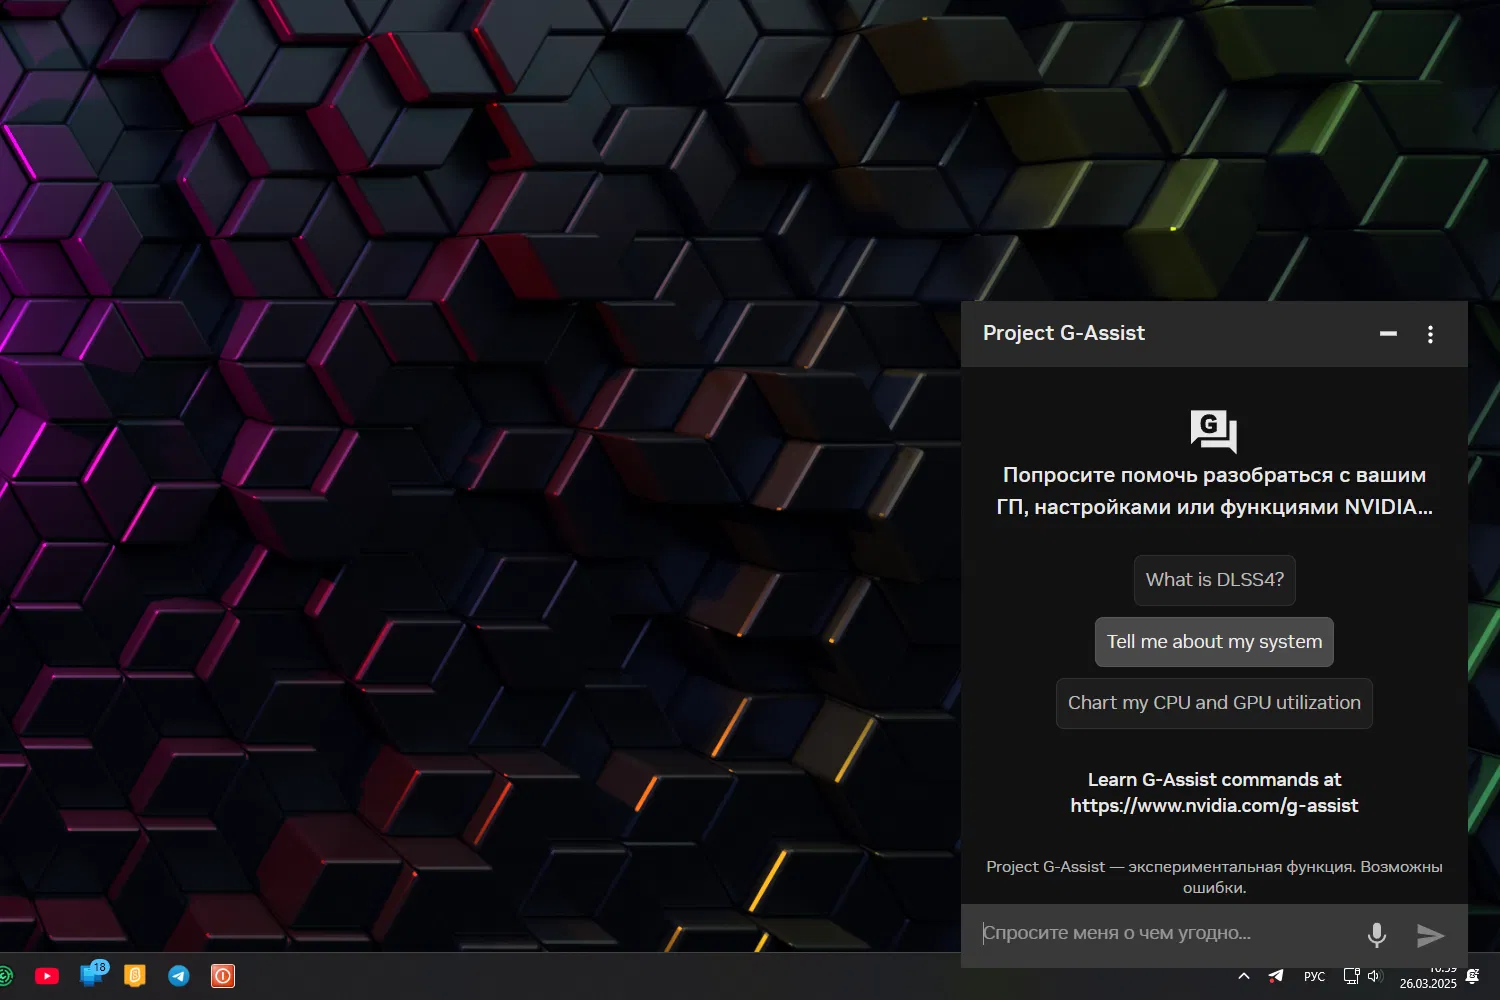Image resolution: width=1500 pixels, height=1000 pixels.
Task: Click the "Learn G-Assist commands at" text
Action: coord(1214,780)
